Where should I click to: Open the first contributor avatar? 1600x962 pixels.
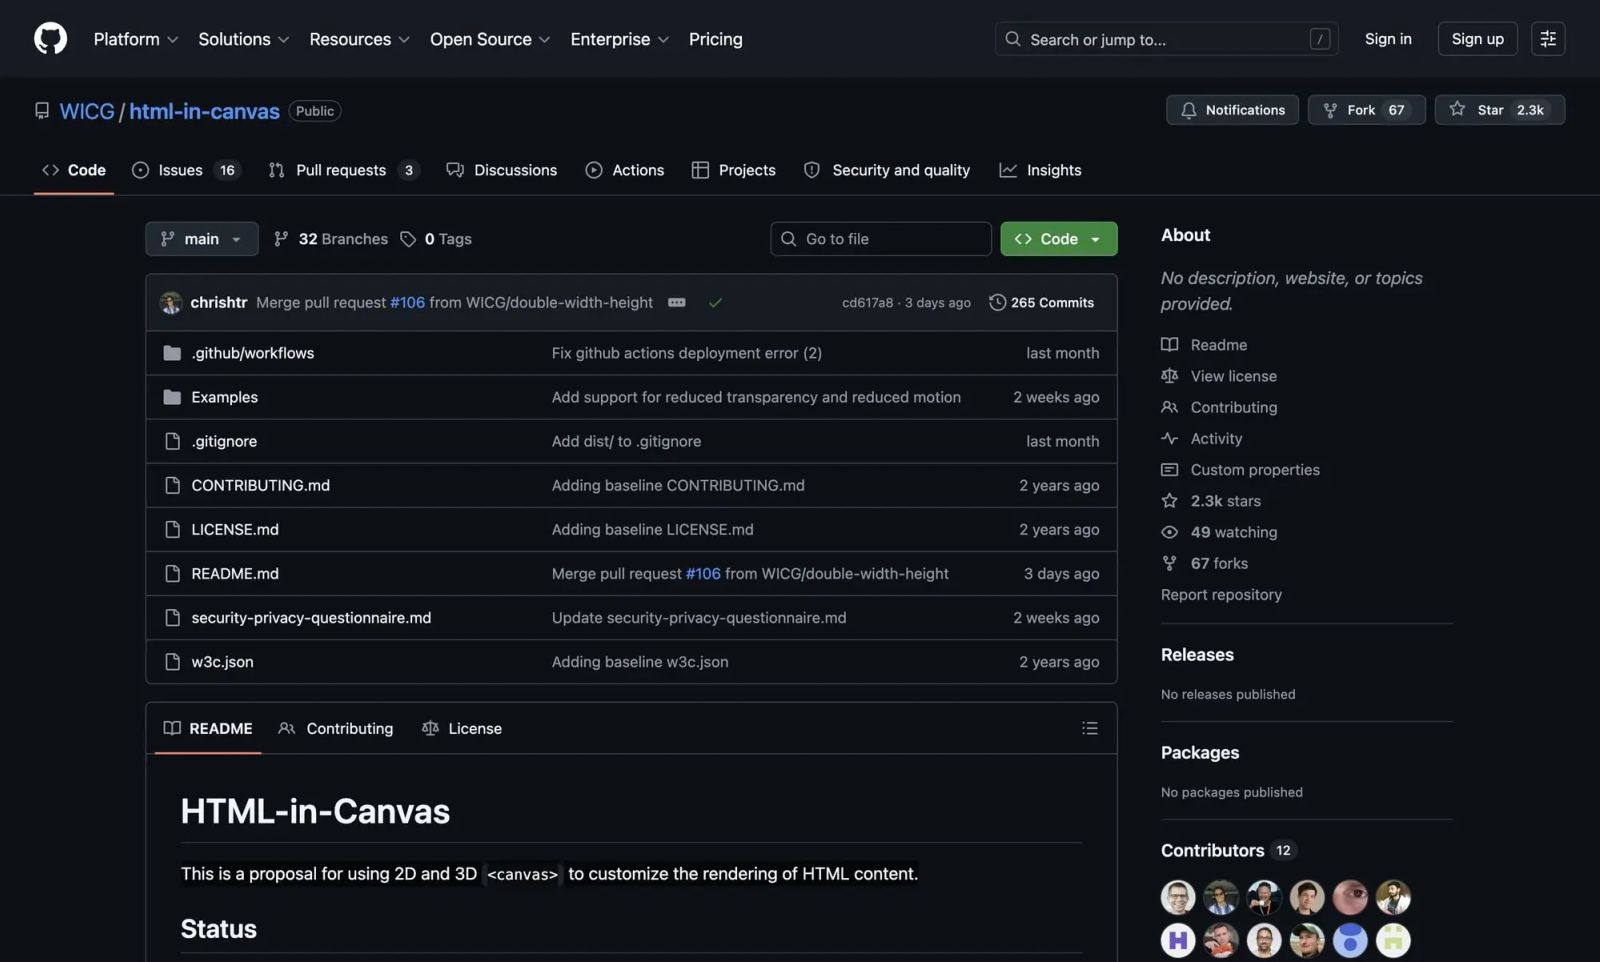(x=1178, y=897)
